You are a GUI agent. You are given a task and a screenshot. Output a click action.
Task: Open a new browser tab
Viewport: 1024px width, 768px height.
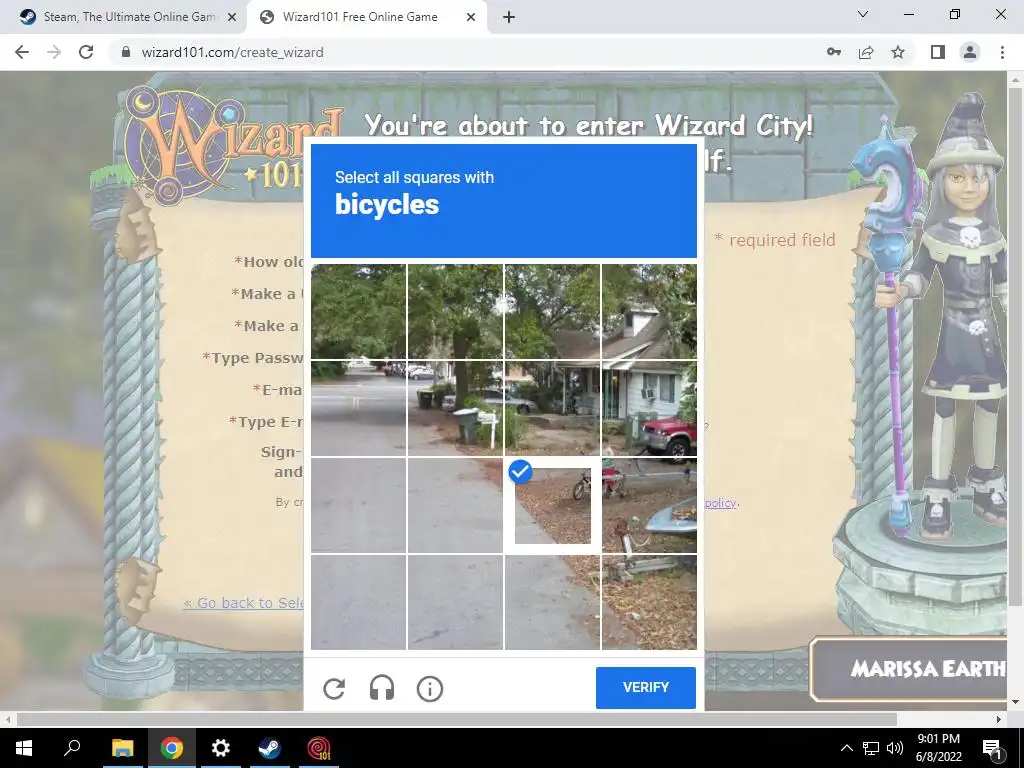[509, 18]
